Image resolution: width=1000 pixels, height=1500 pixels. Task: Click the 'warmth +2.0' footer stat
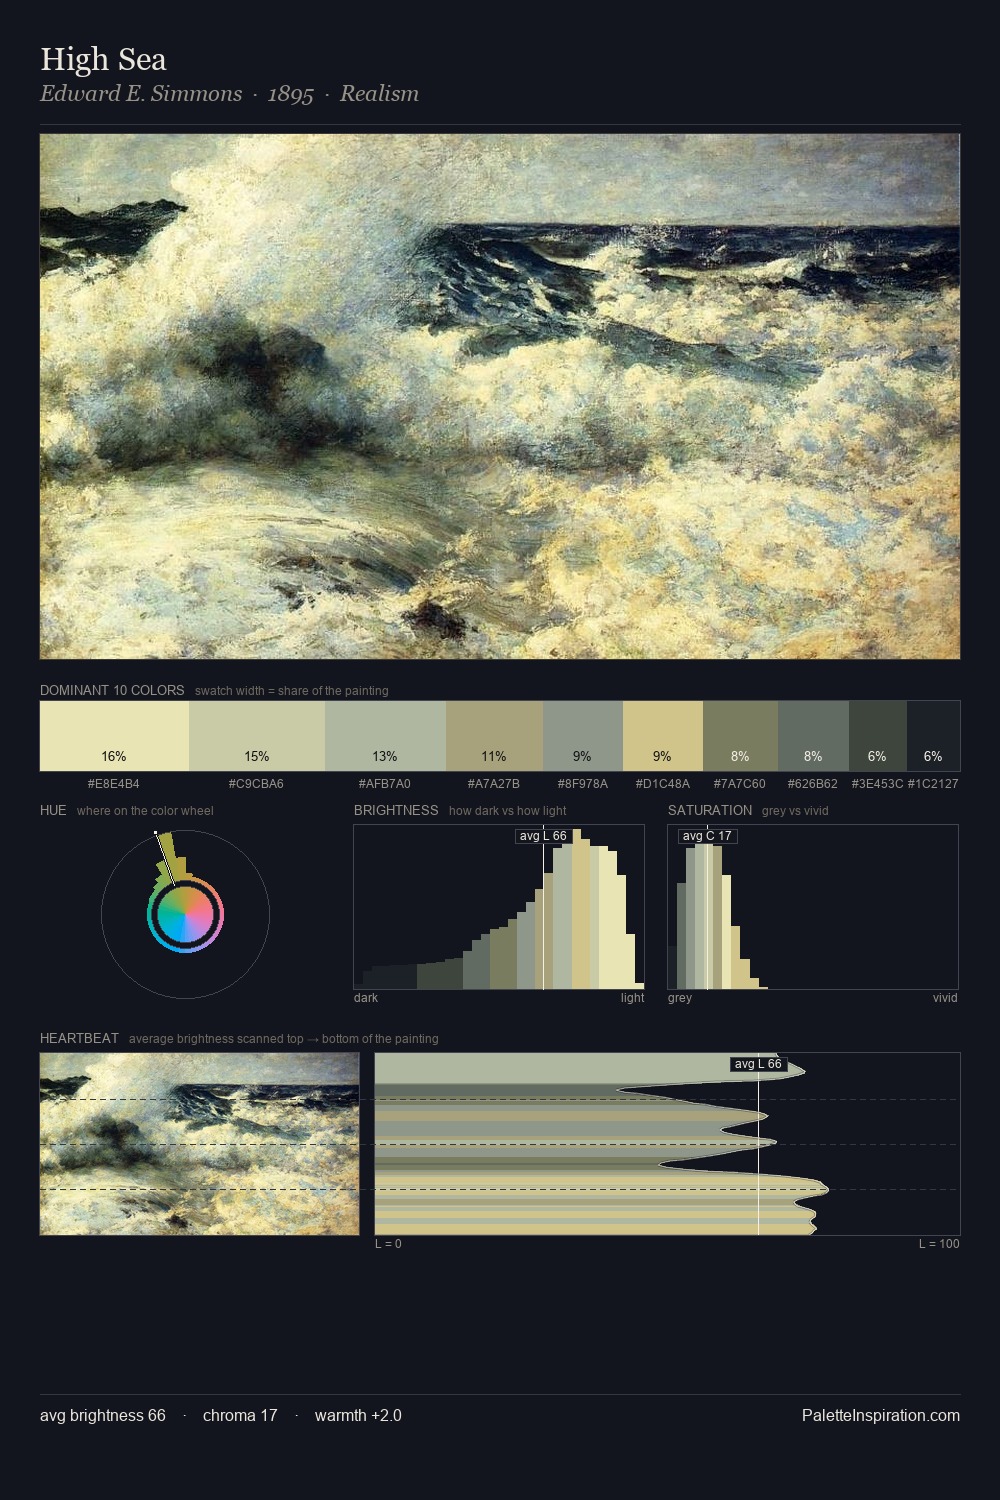click(x=358, y=1415)
